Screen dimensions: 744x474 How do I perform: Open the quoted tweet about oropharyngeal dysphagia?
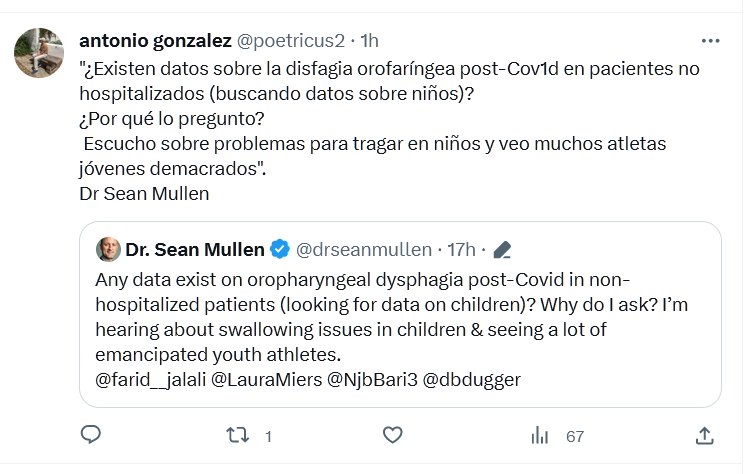400,314
